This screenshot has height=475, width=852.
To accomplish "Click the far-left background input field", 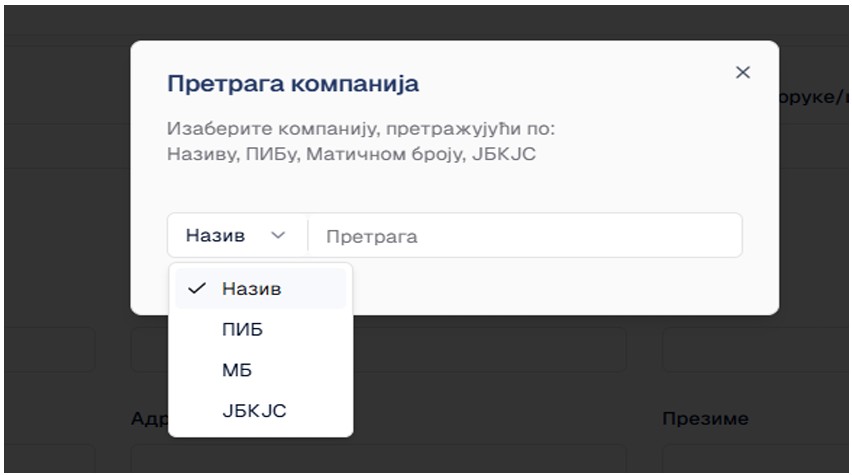I will (48, 350).
